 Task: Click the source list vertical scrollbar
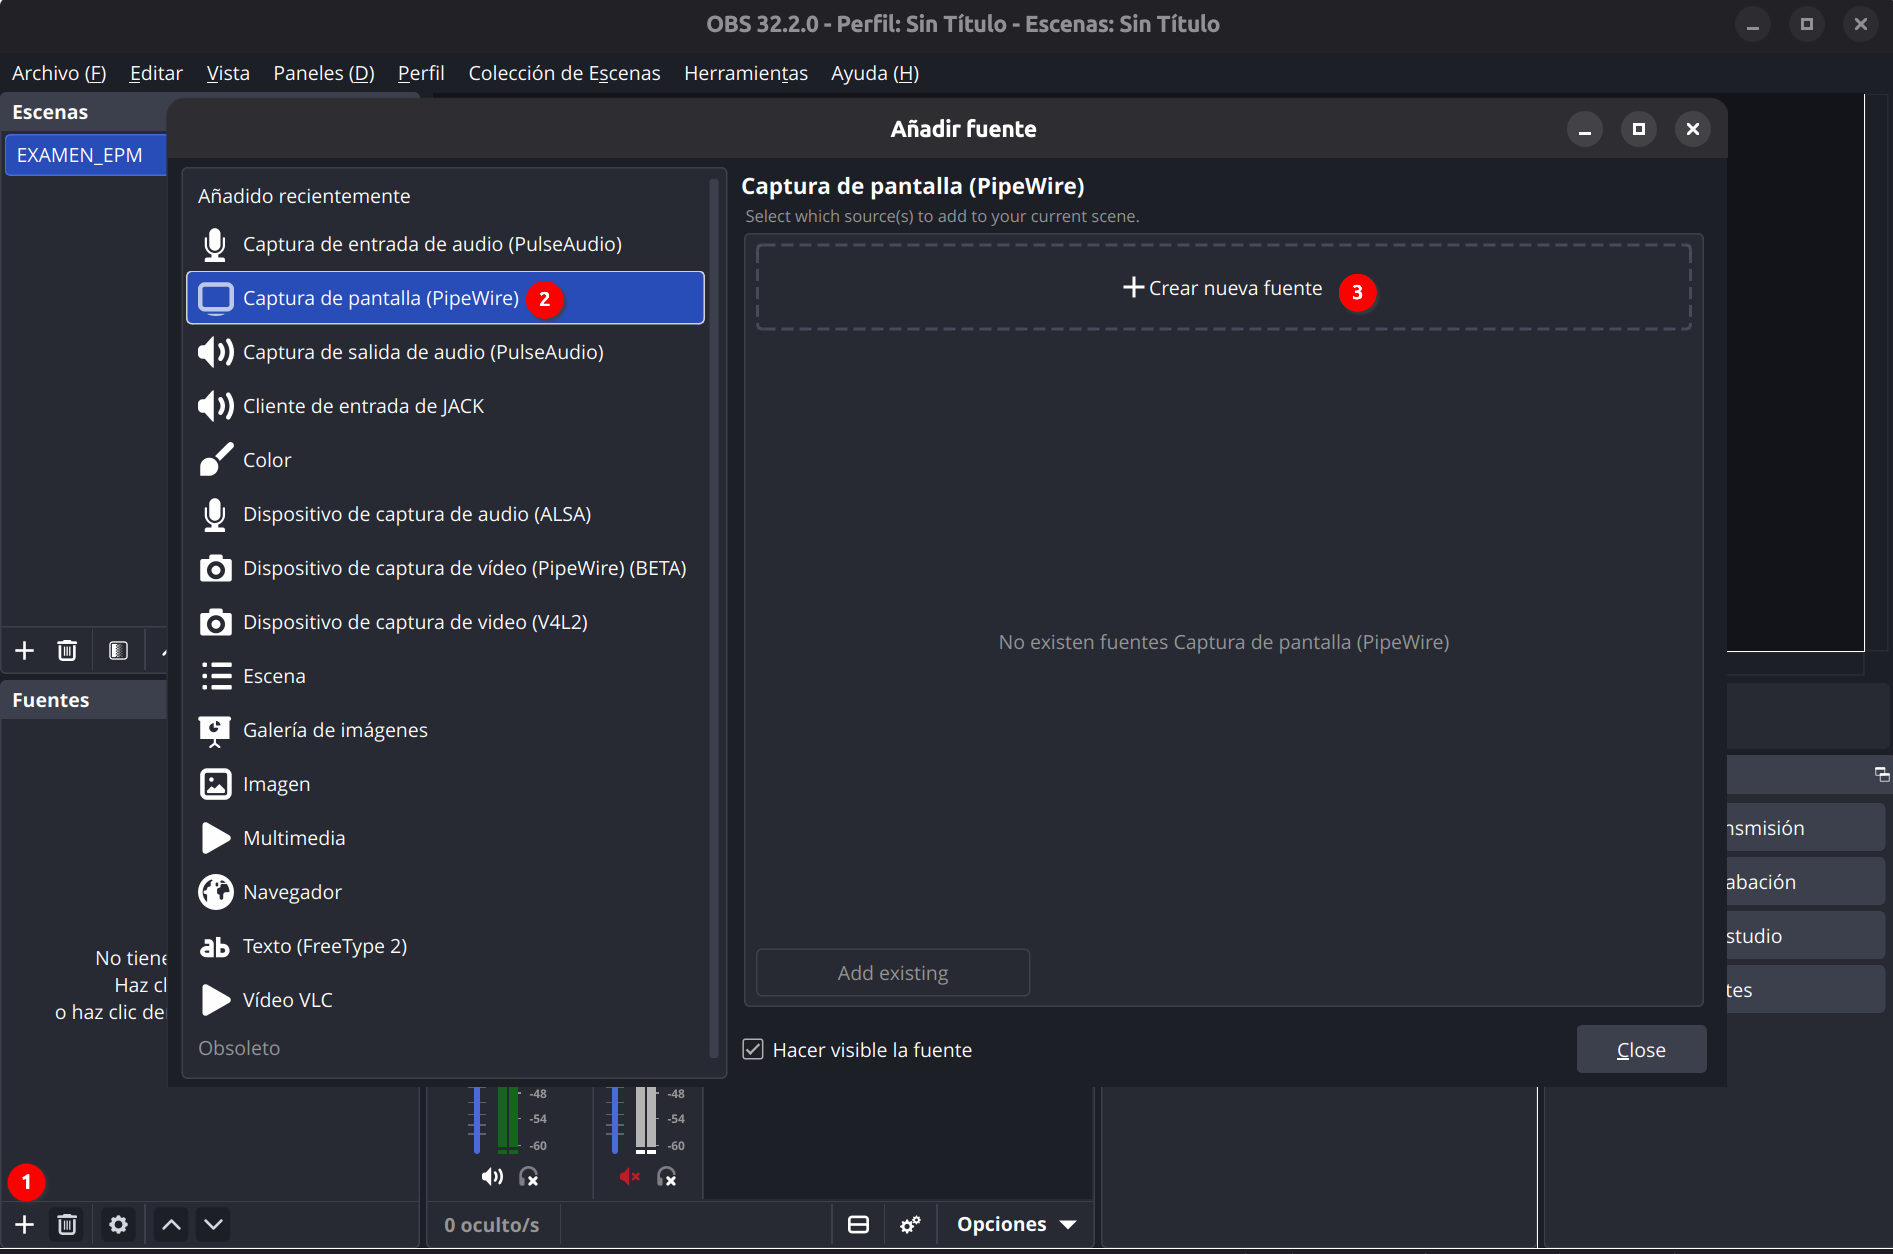(x=714, y=617)
